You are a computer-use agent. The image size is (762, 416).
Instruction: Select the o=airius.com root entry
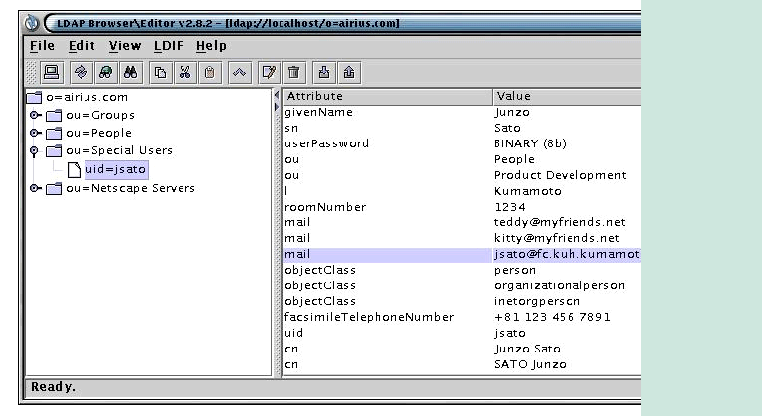(x=87, y=97)
